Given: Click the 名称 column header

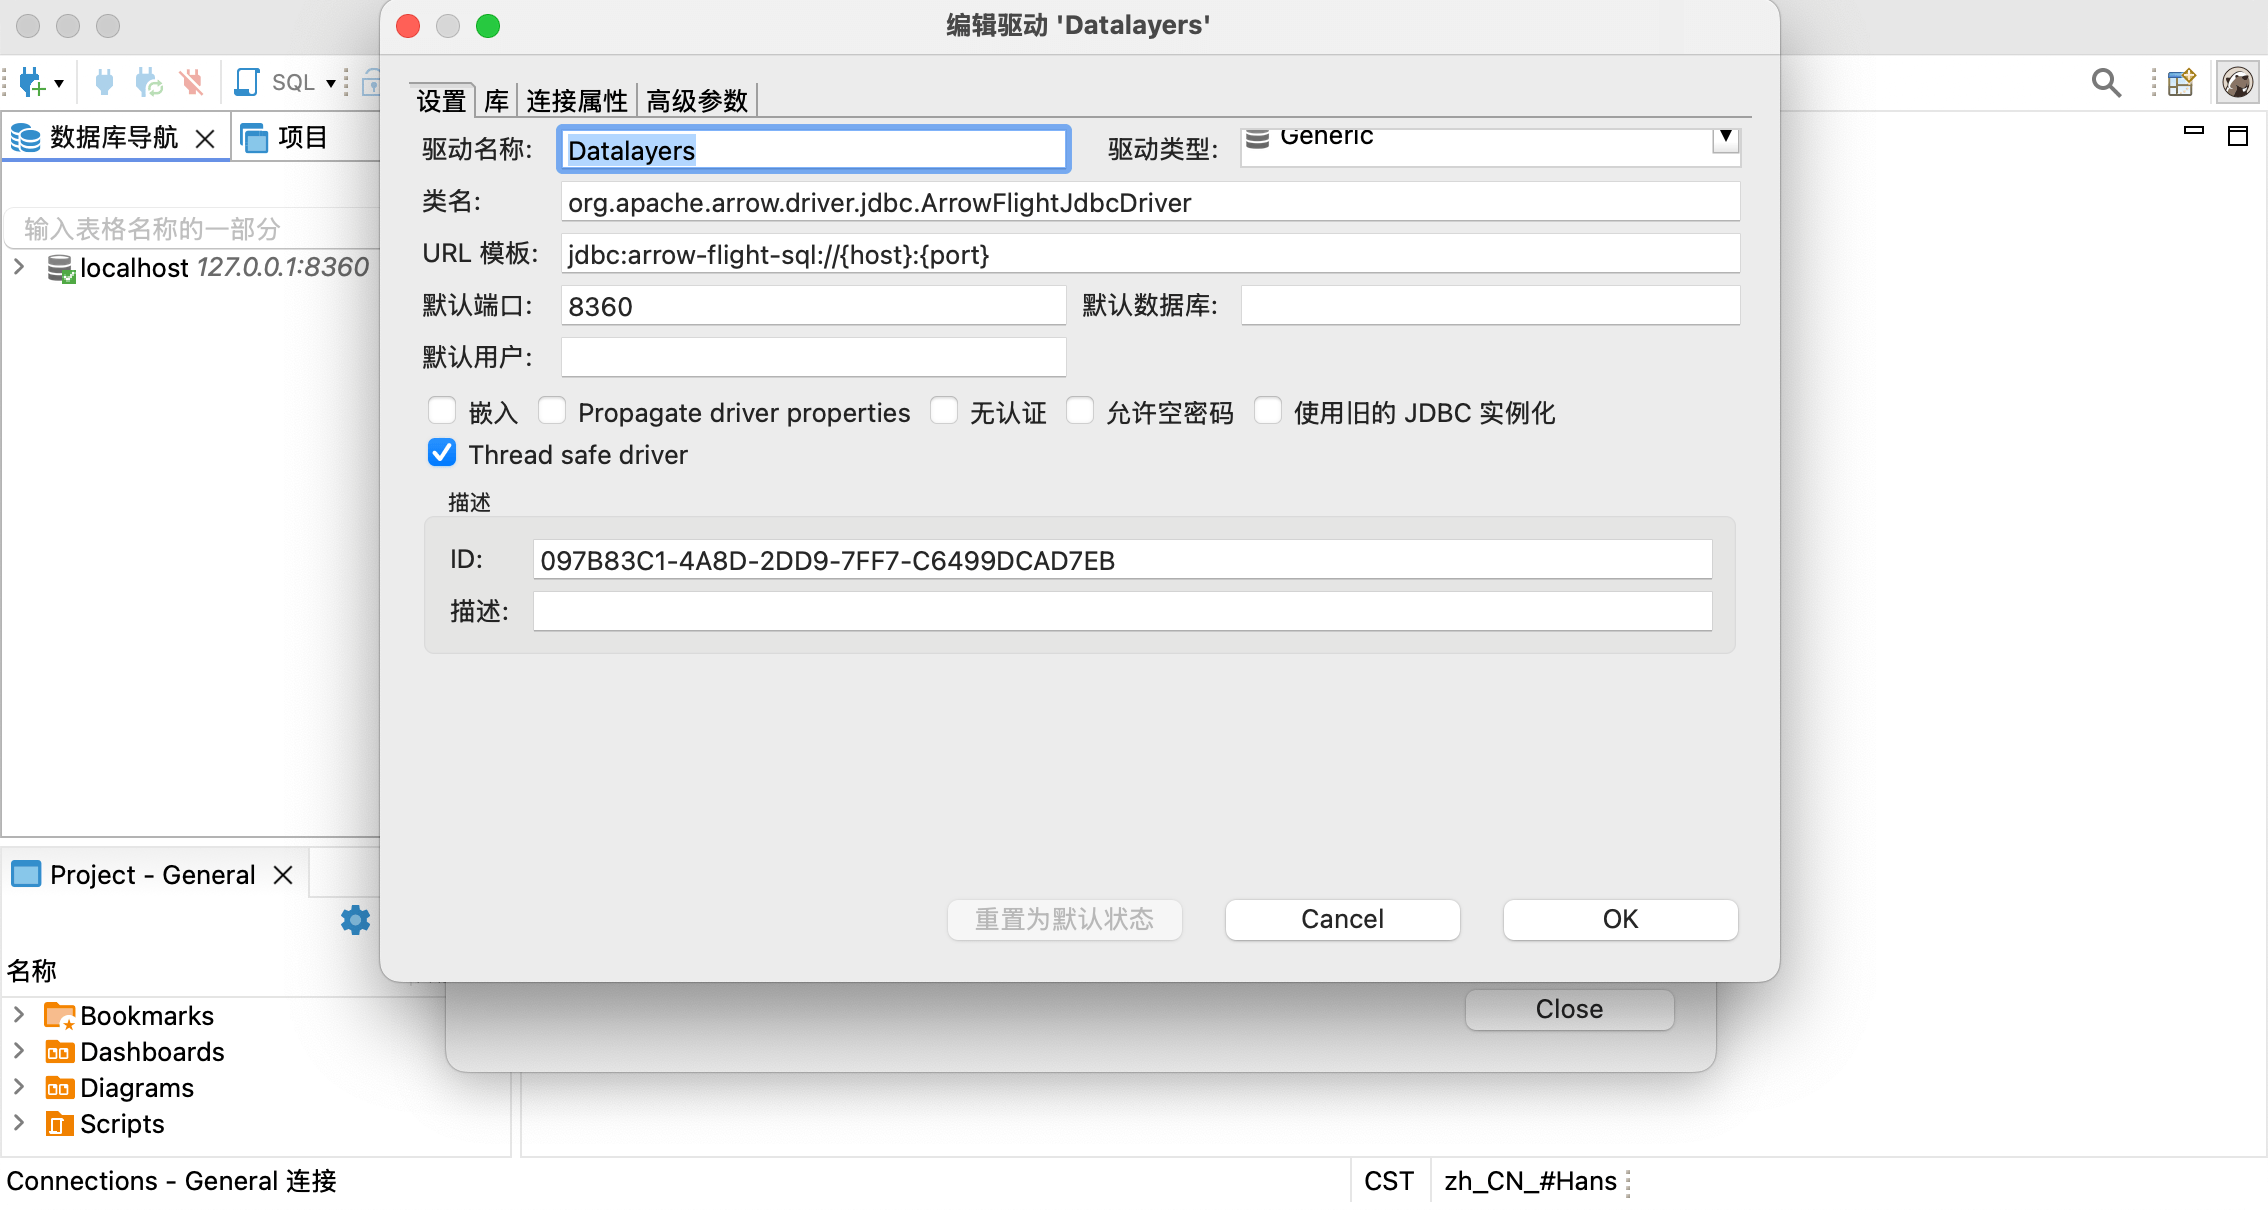Looking at the screenshot, I should [x=32, y=971].
